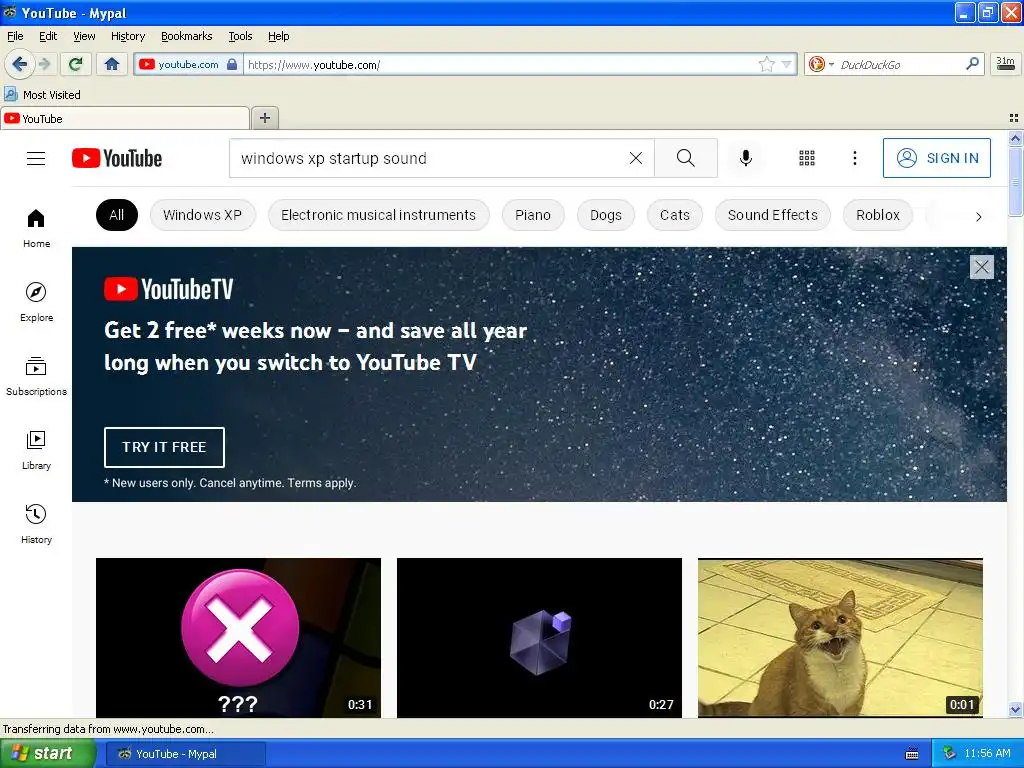Select the Electronic musical instruments chip

coord(378,215)
